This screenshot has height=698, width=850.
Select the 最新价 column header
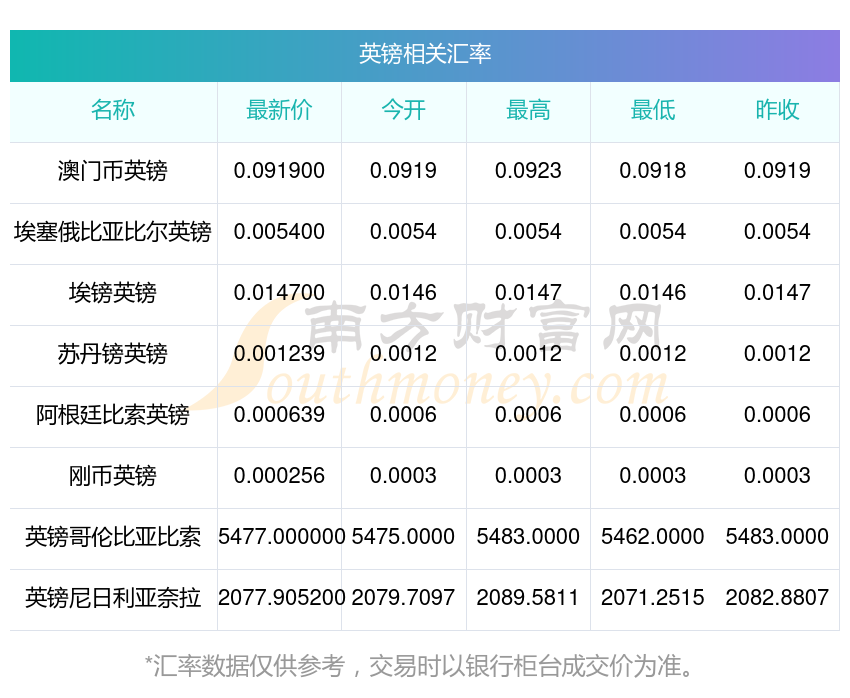(x=279, y=110)
